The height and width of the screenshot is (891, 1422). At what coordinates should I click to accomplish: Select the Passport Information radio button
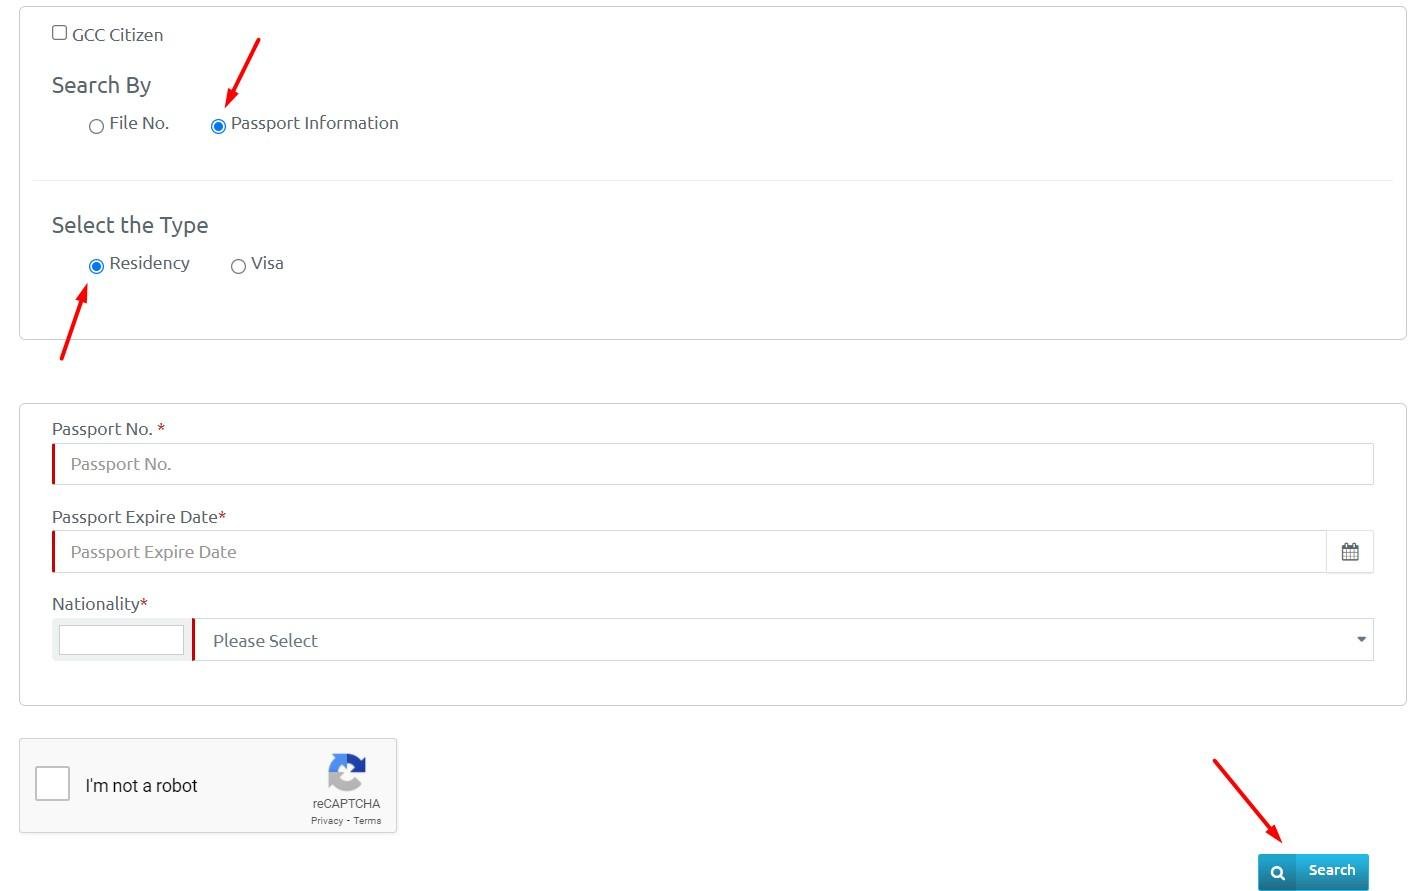coord(218,126)
